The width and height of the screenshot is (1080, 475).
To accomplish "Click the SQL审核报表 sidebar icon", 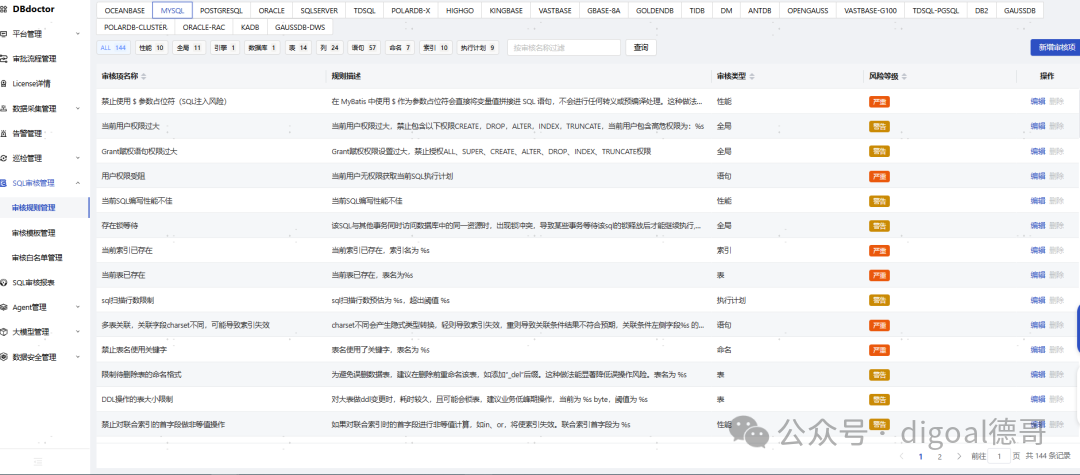I will (5, 282).
